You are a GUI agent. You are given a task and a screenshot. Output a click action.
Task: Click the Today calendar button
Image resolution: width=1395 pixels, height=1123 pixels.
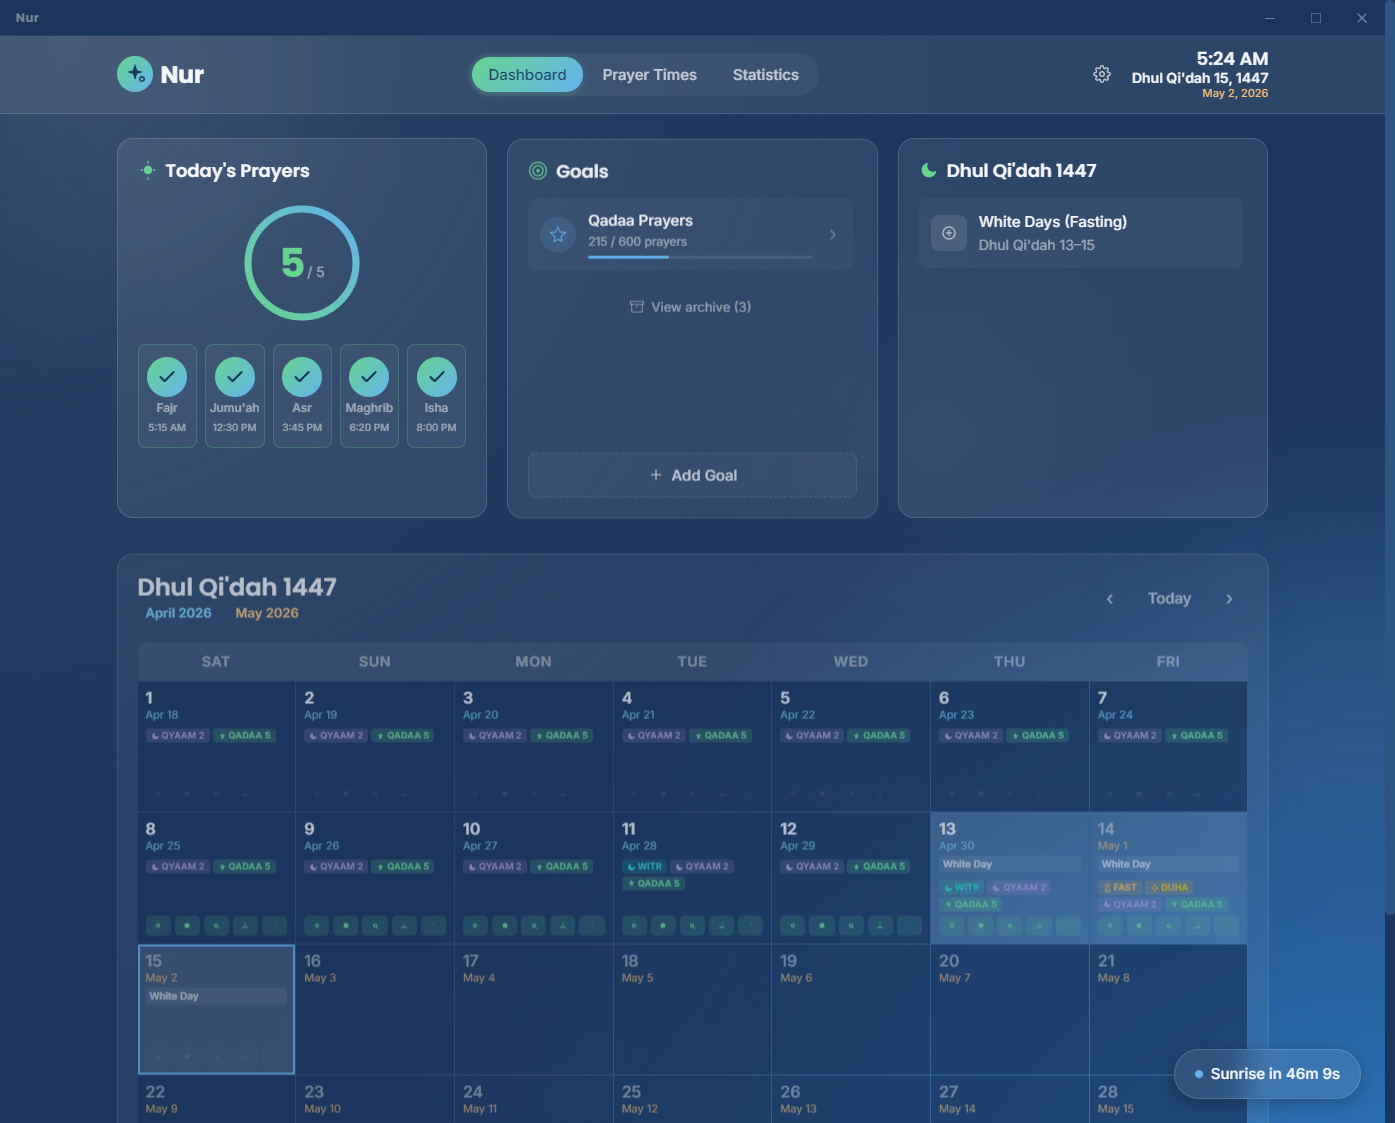[x=1169, y=599]
